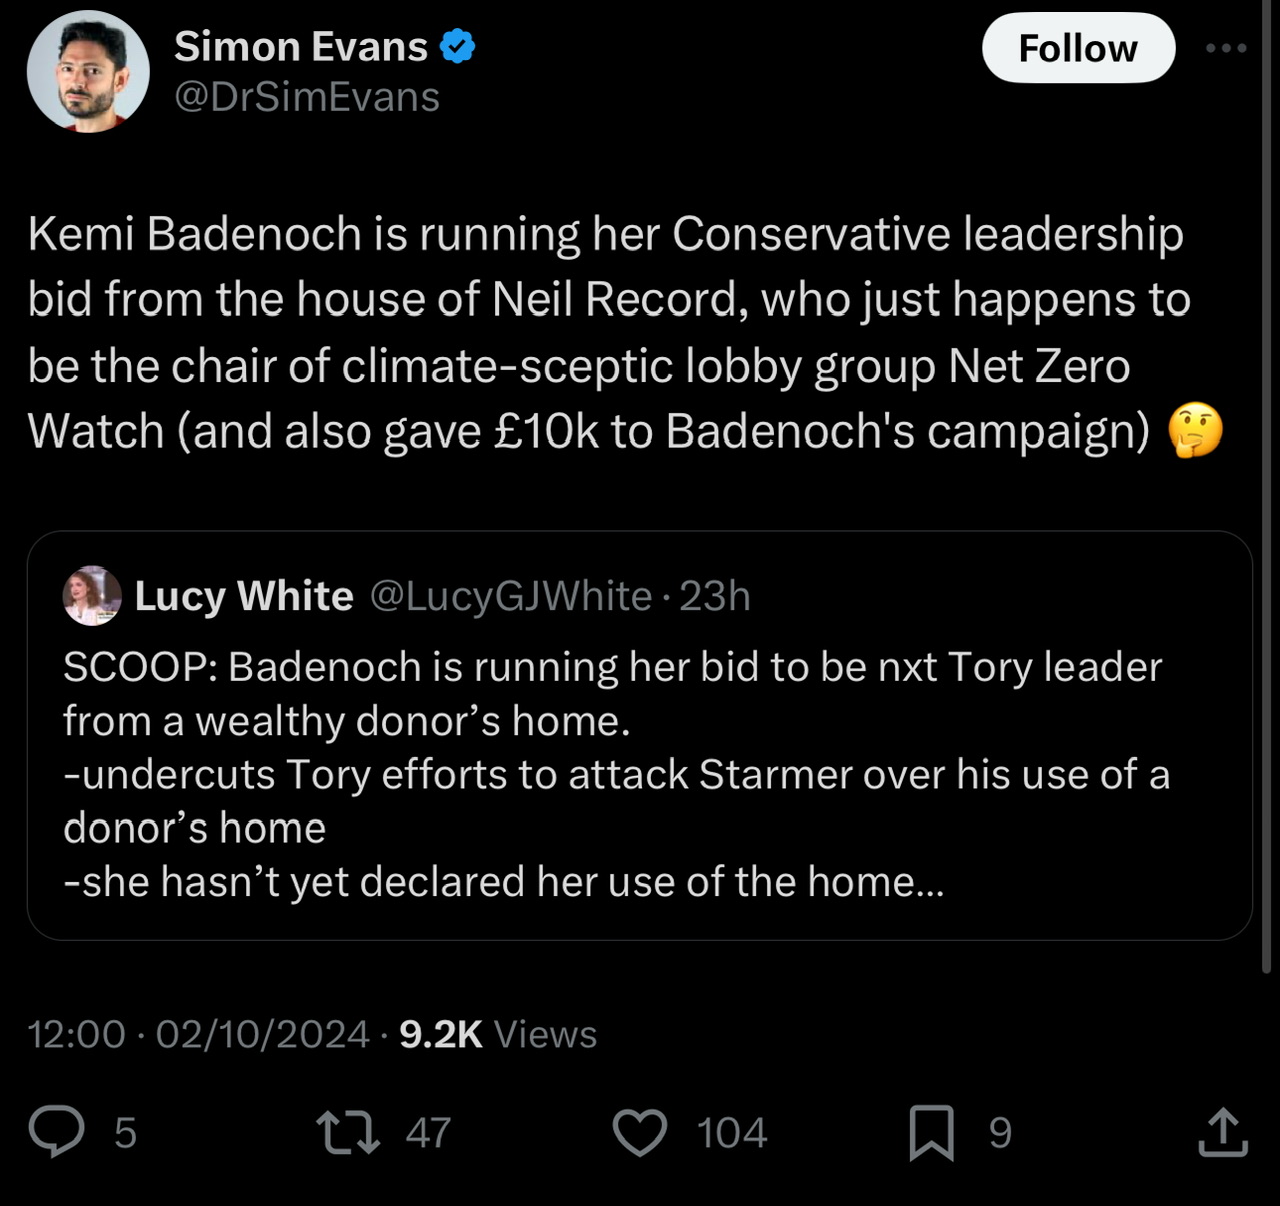Click the blue verified badge

click(458, 47)
